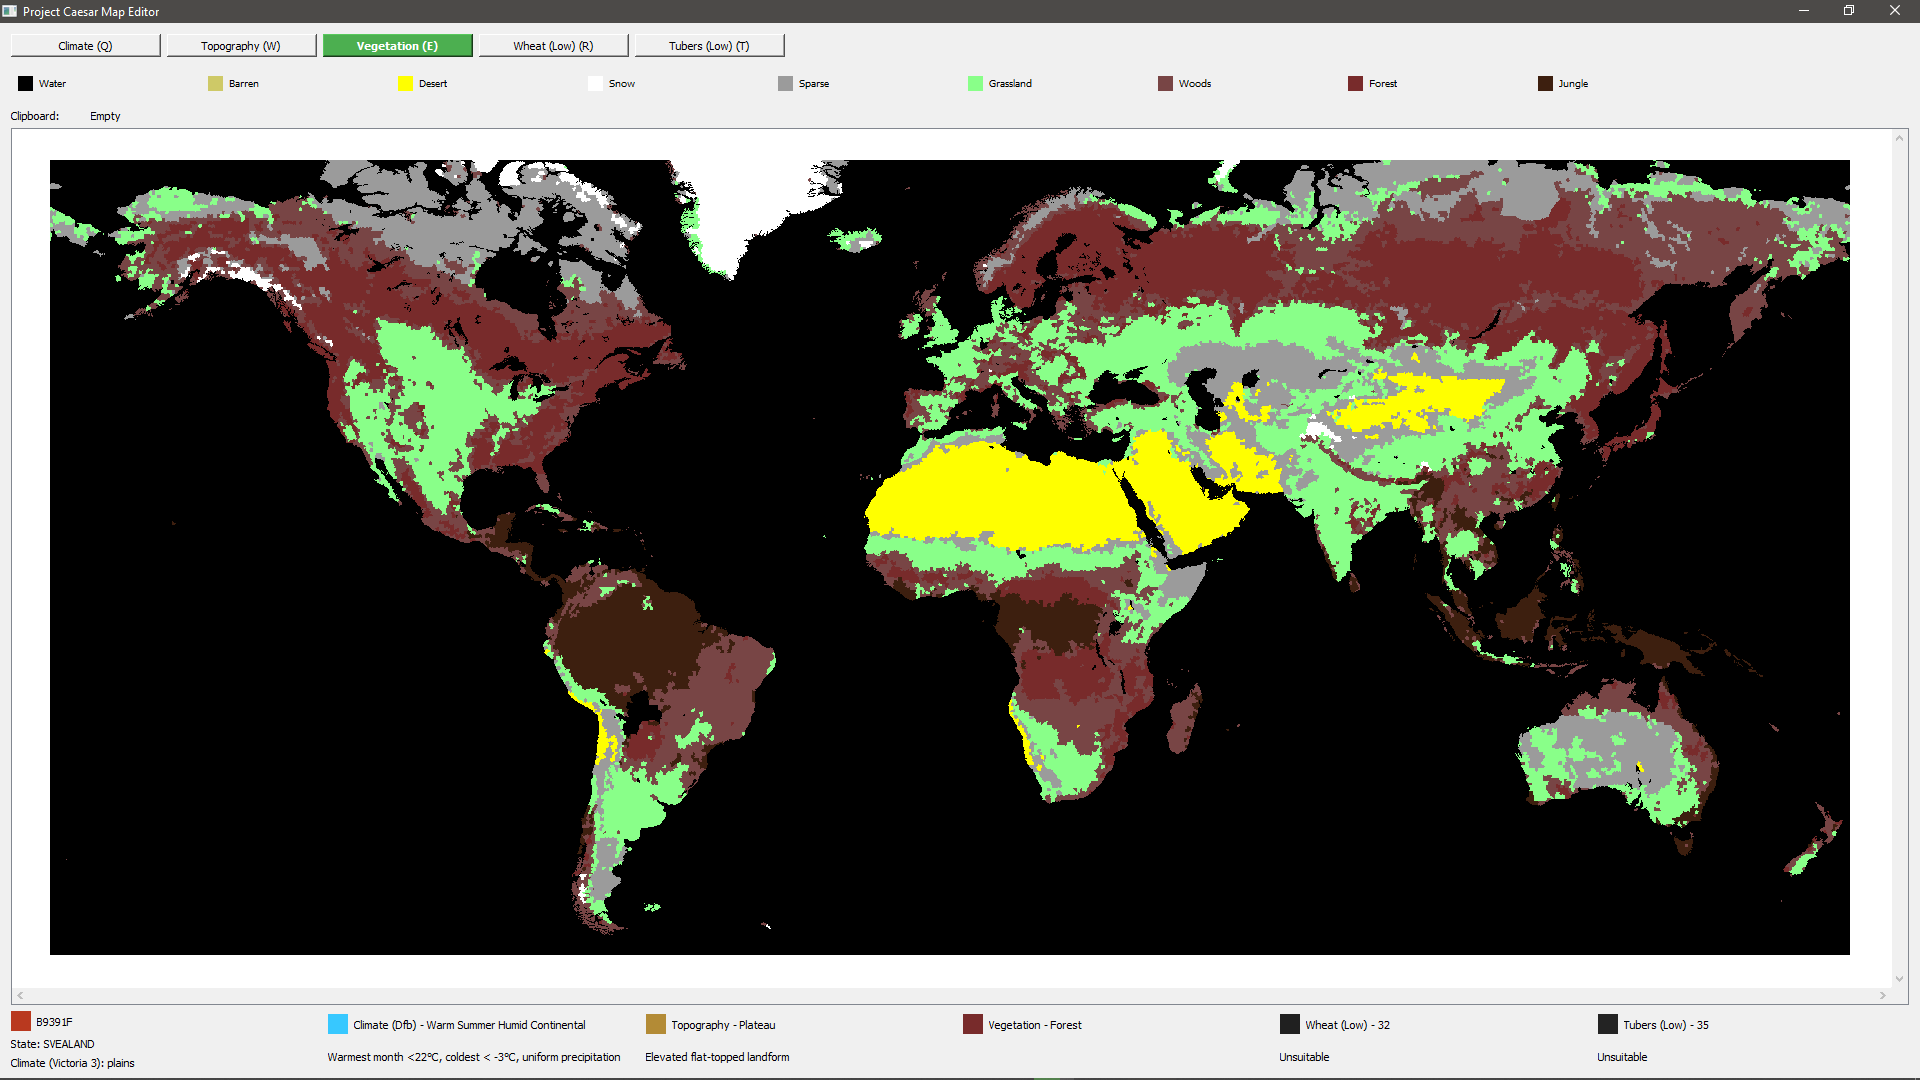The image size is (1920, 1080).
Task: Click the vertical scrollbar down arrow
Action: click(1899, 980)
